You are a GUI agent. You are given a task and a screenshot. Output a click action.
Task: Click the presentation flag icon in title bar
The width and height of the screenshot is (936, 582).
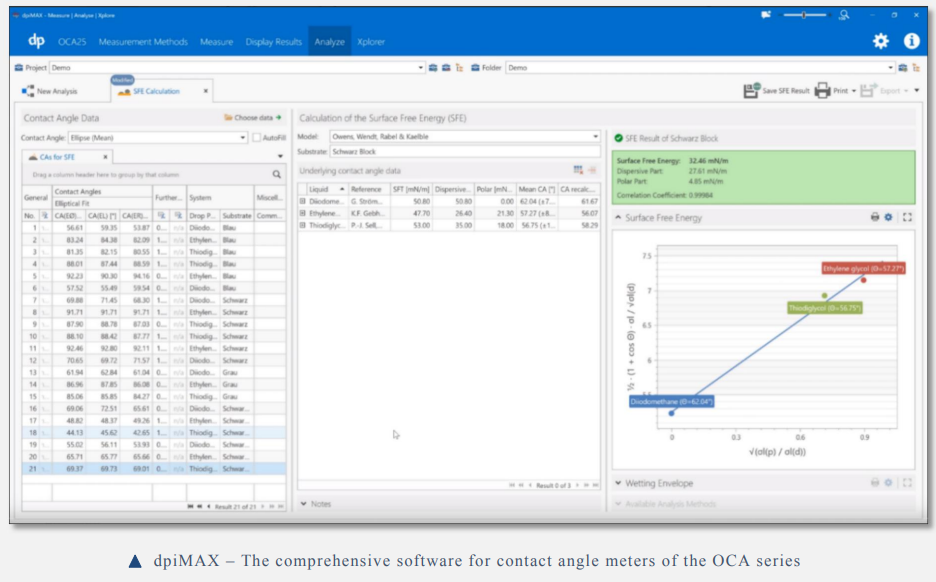[x=766, y=15]
